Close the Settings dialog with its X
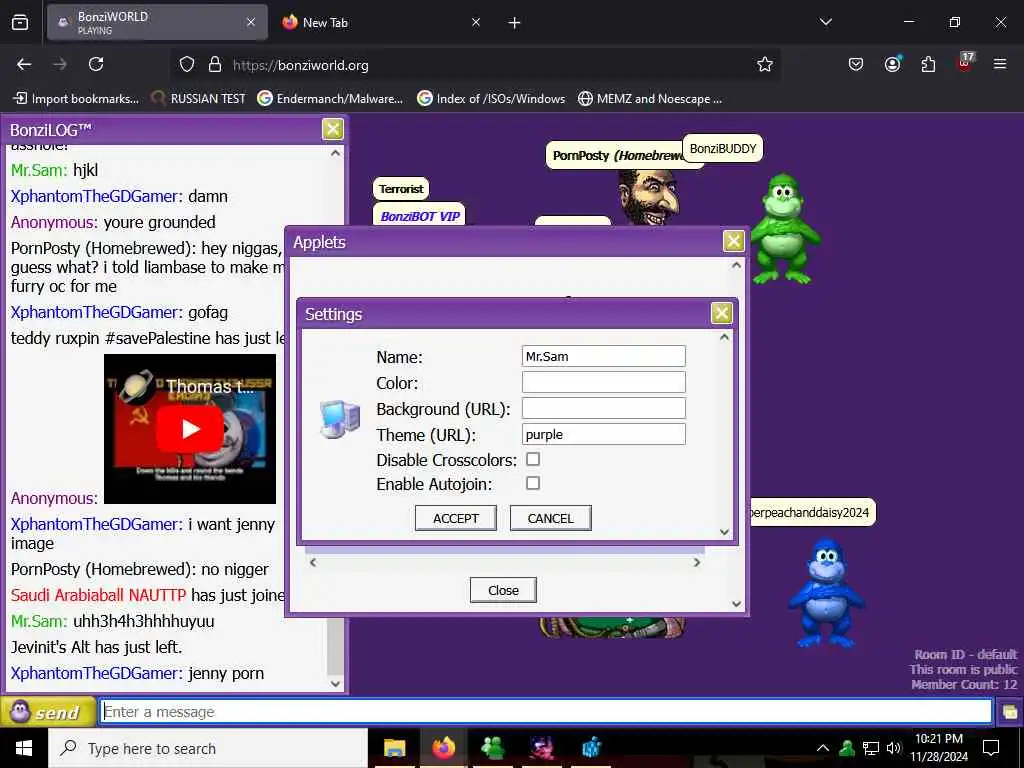1024x768 pixels. coord(721,313)
